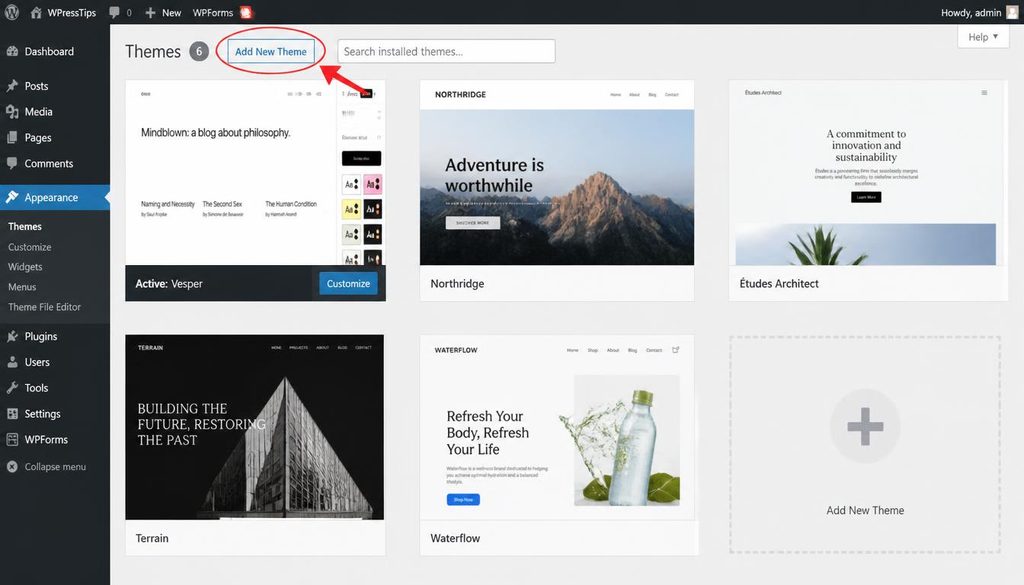Click the Pages icon in sidebar
The width and height of the screenshot is (1024, 585).
click(x=12, y=138)
